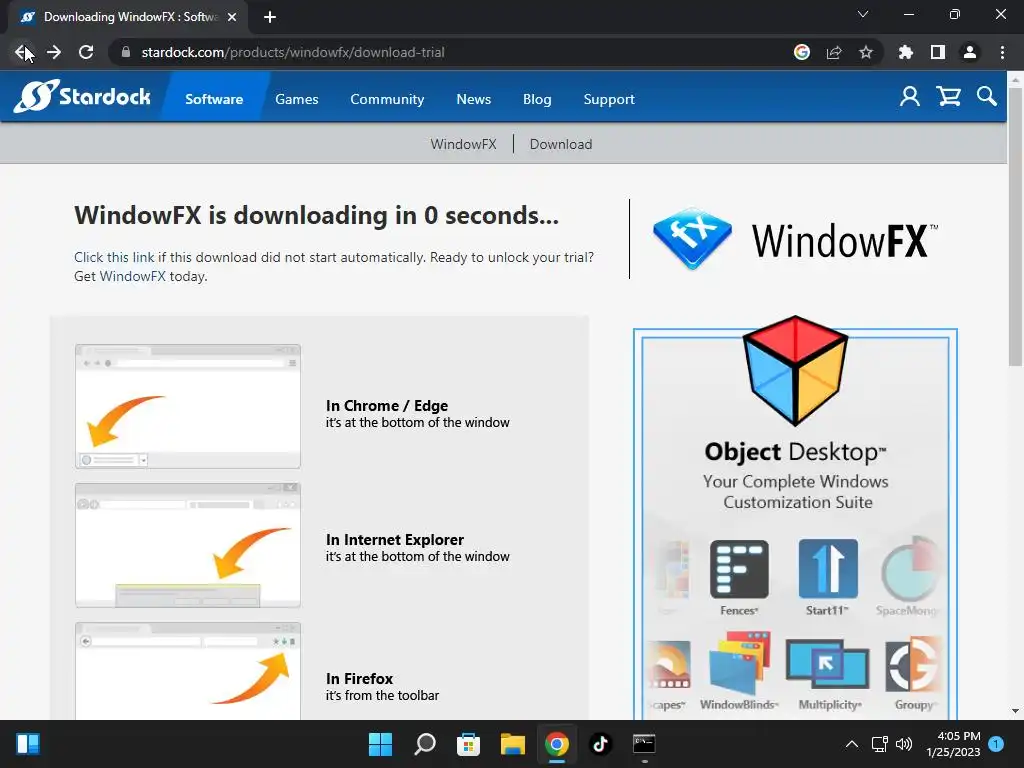Open the Download sub-navigation link
Image resolution: width=1024 pixels, height=768 pixels.
pos(561,144)
